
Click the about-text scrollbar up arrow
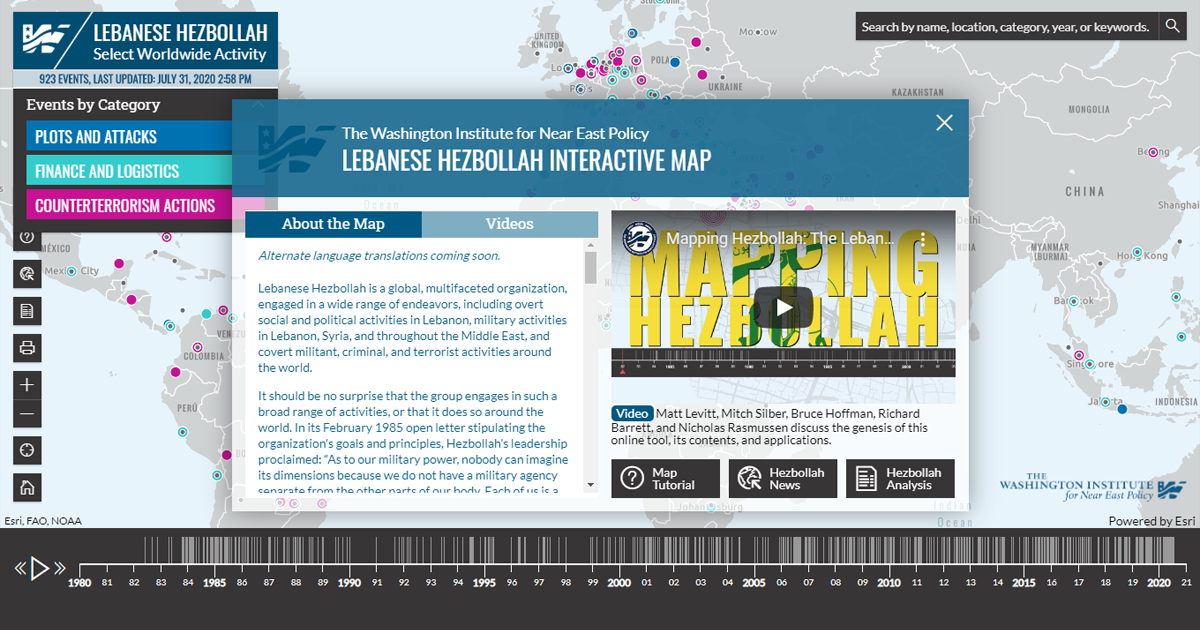click(x=591, y=245)
